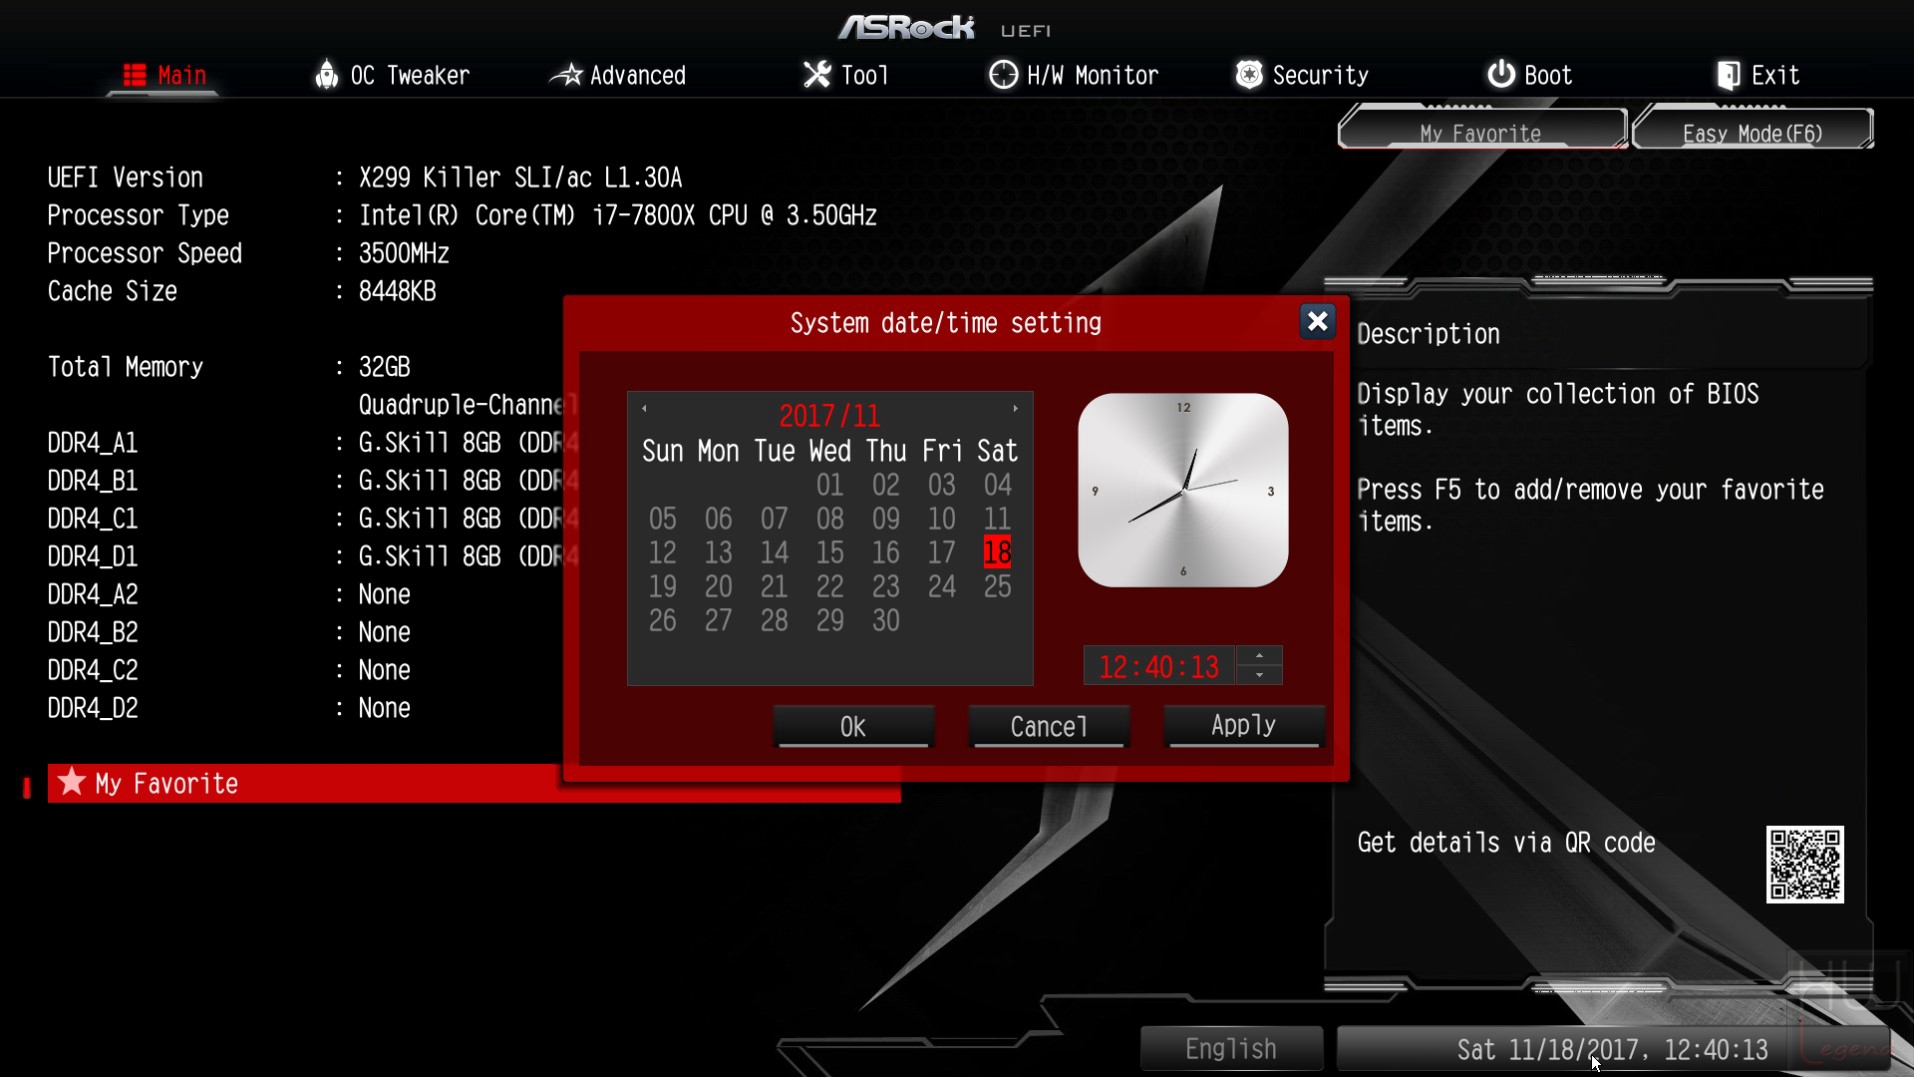Image resolution: width=1914 pixels, height=1077 pixels.
Task: Go to the next month in calendar
Action: [1015, 408]
